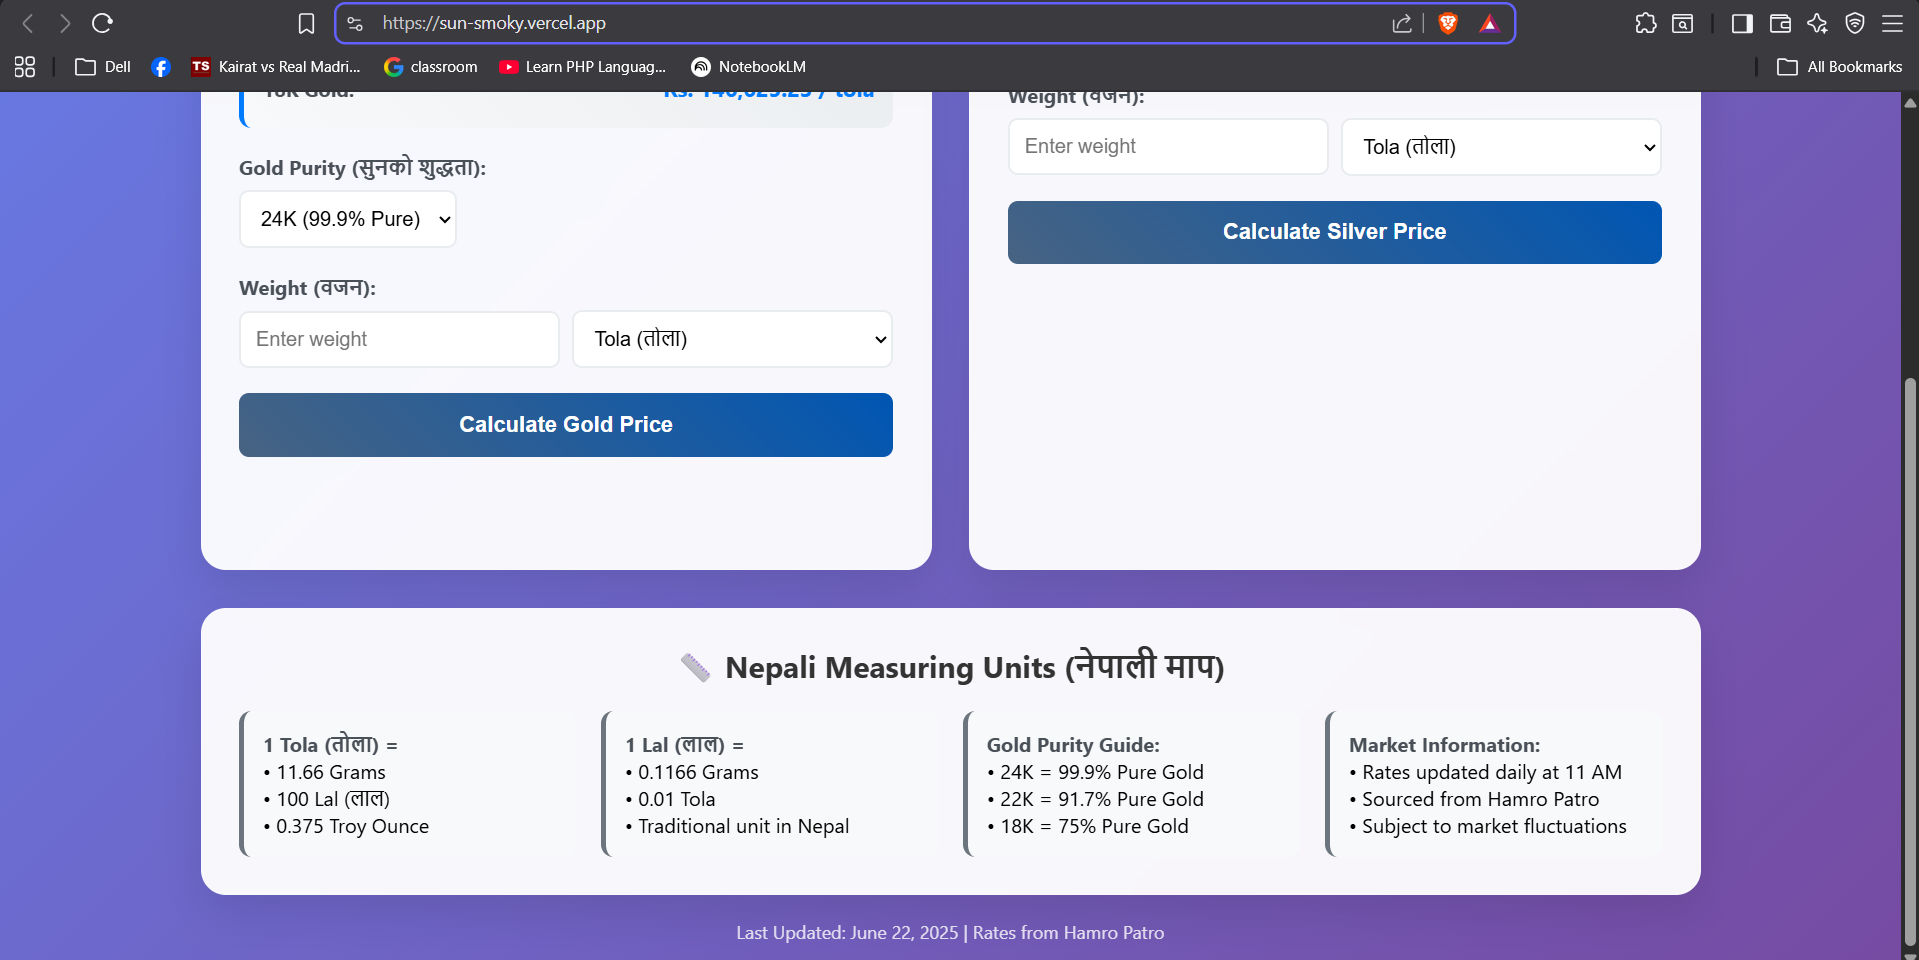Viewport: 1919px width, 960px height.
Task: Click the page vertical scrollbar thumb
Action: 1910,660
